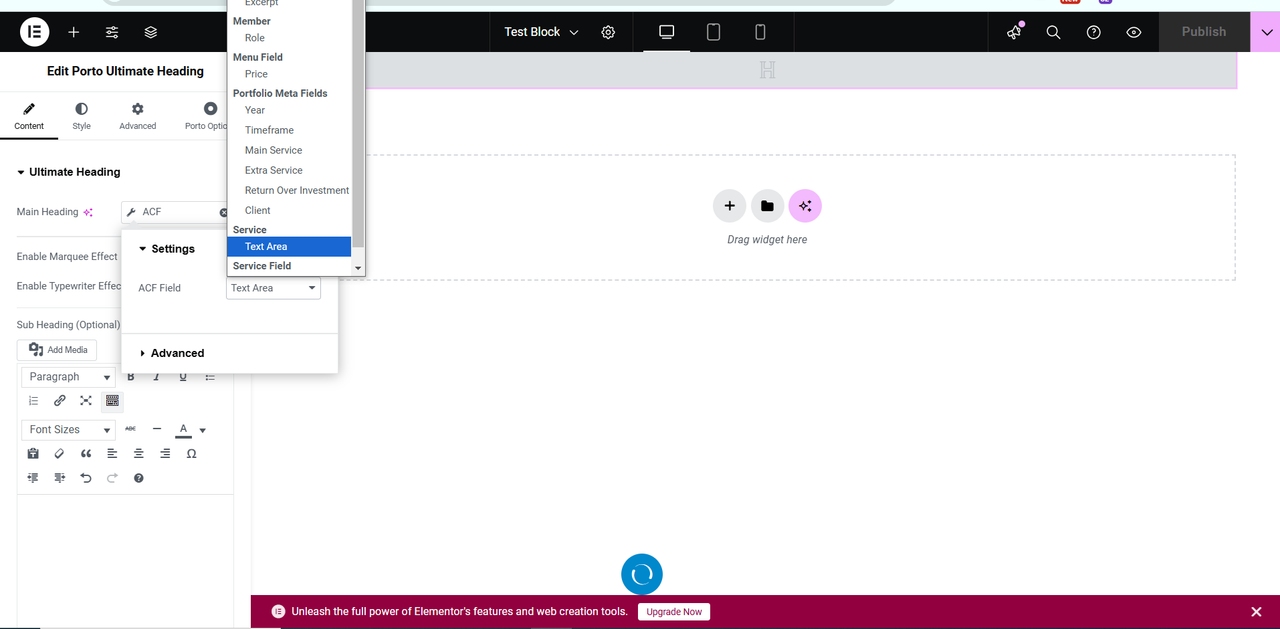The width and height of the screenshot is (1280, 629).
Task: Add new section plus button on canvas
Action: (x=730, y=206)
